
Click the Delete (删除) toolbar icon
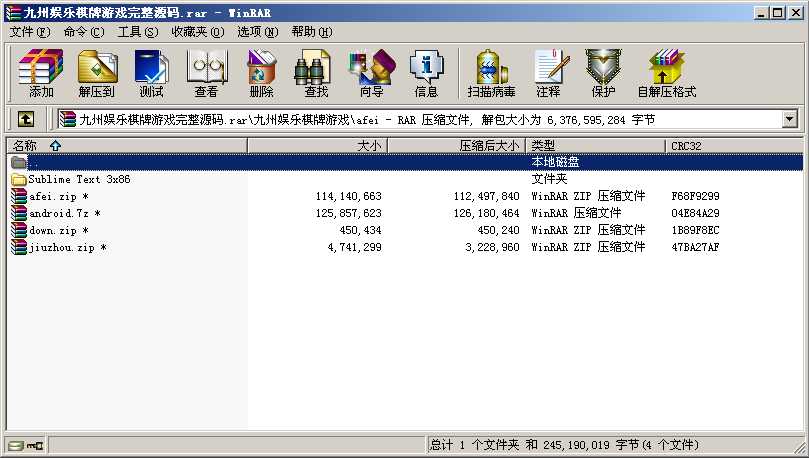[262, 73]
